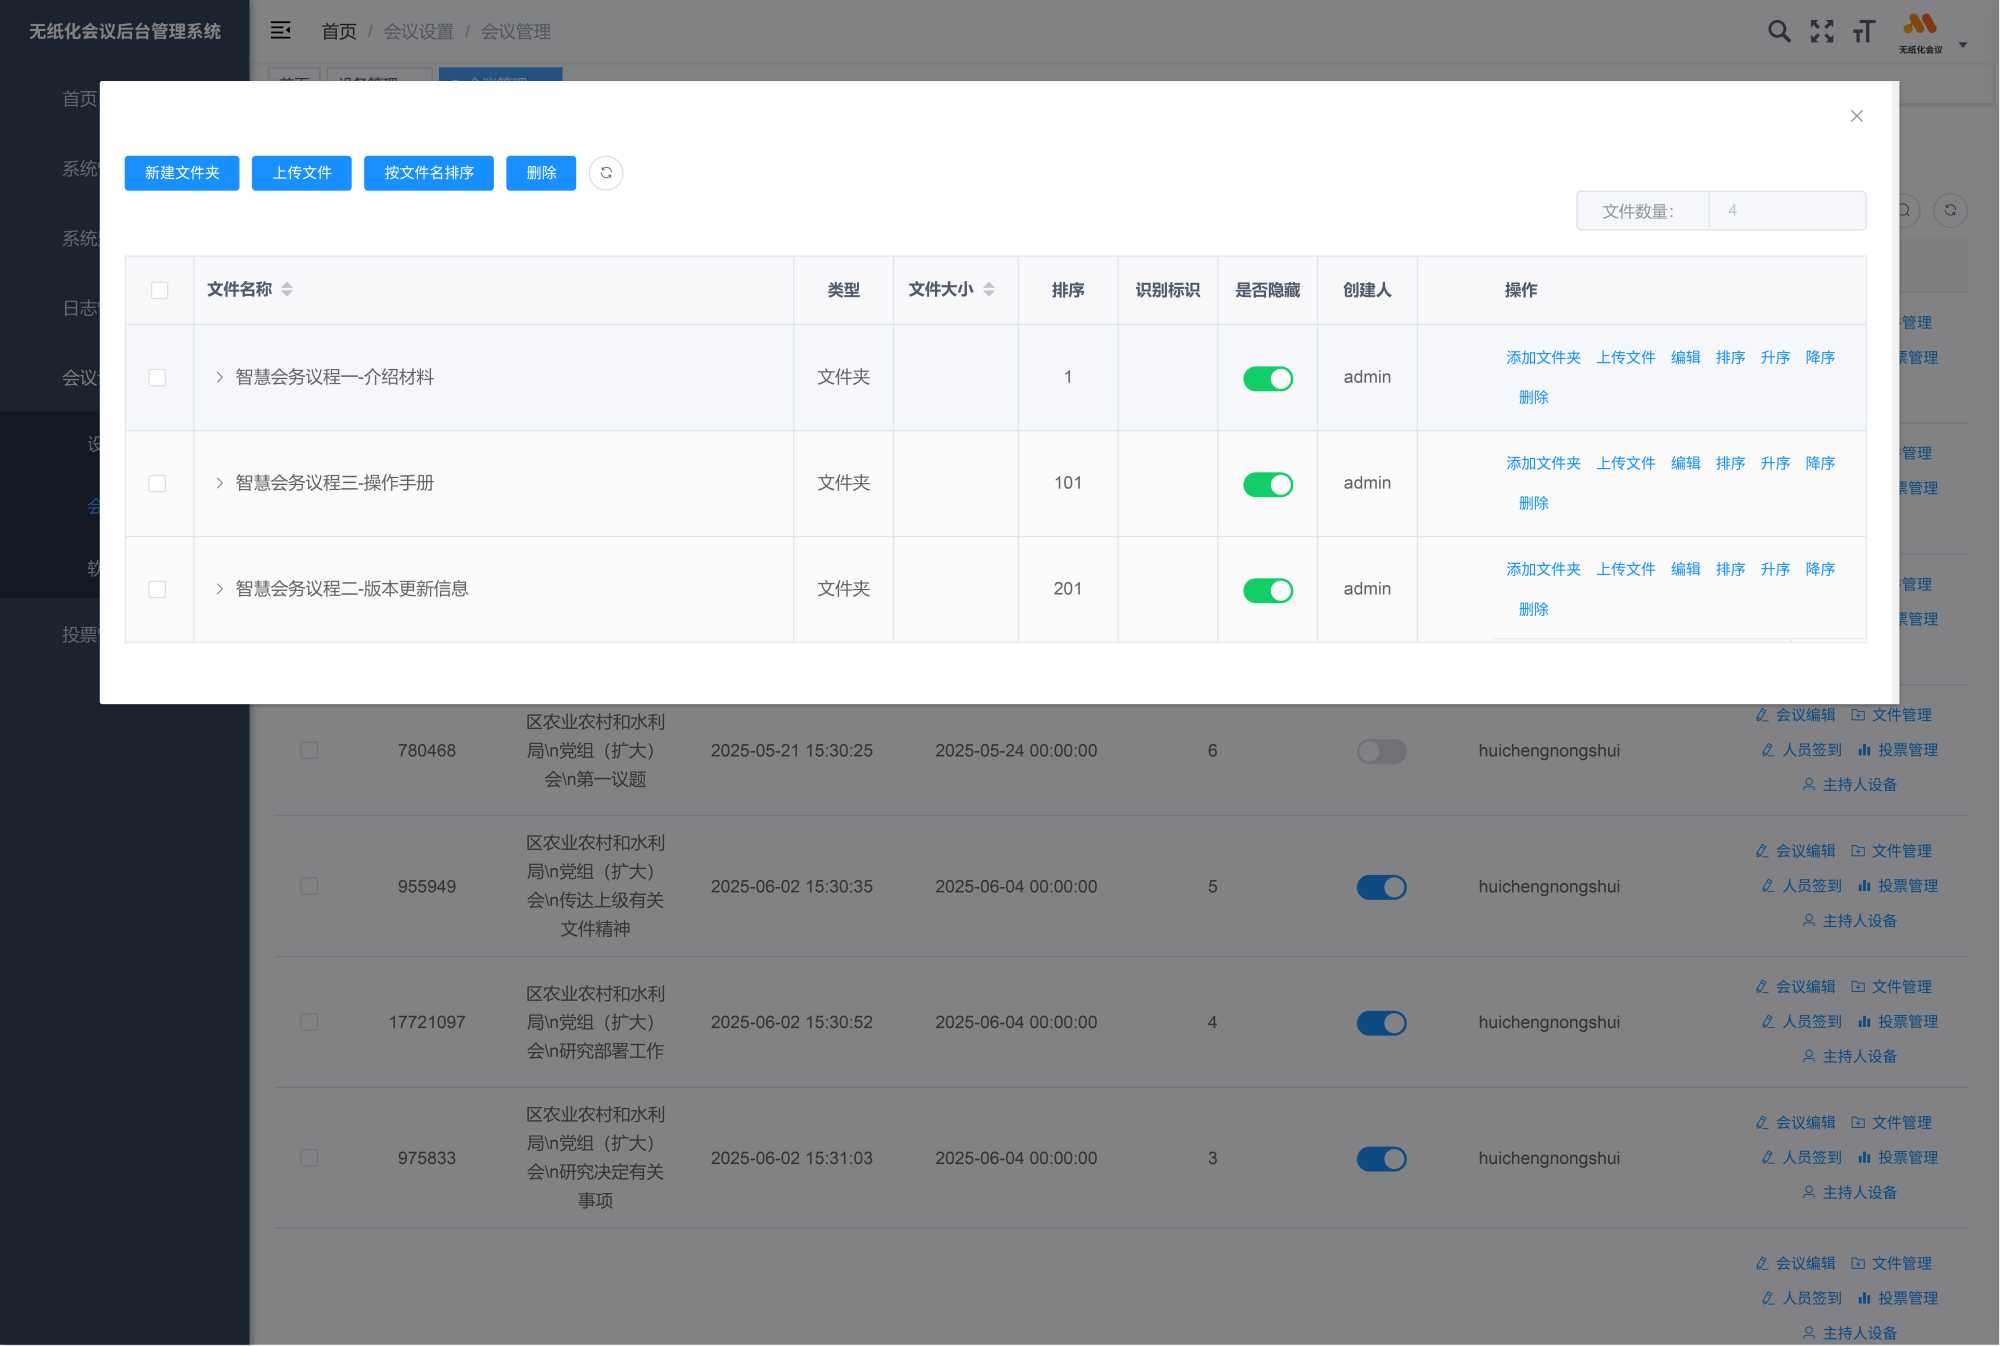Screen dimensions: 2000x1346
Task: Click 新建文件夹 button
Action: point(182,173)
